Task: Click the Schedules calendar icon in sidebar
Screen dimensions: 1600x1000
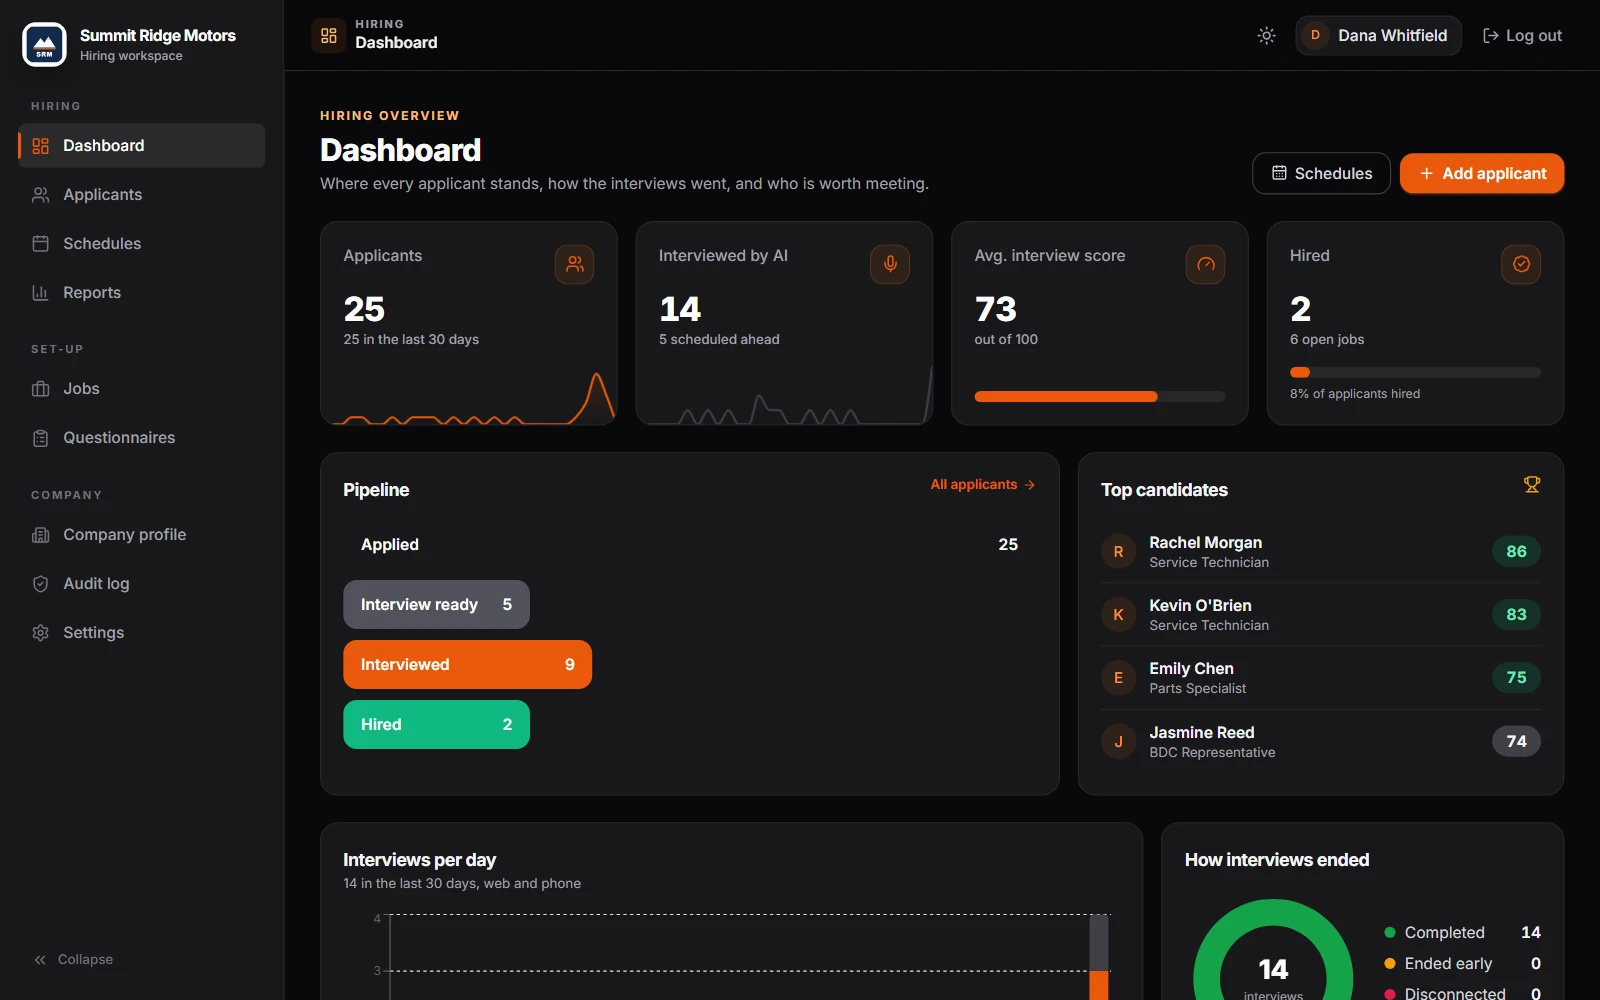Action: [x=40, y=244]
